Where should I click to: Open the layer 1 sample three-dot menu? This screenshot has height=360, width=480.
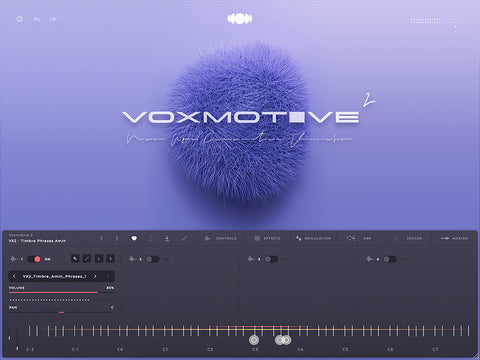coord(108,276)
